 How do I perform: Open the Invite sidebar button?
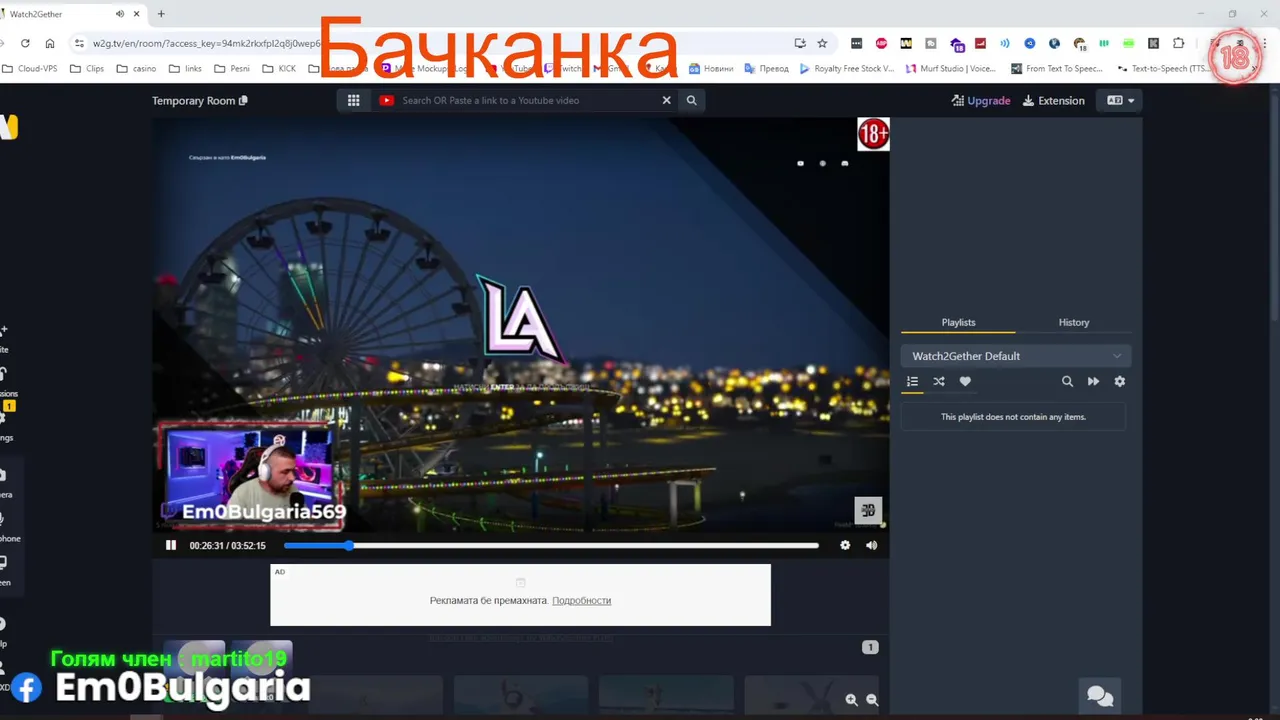coord(4,338)
